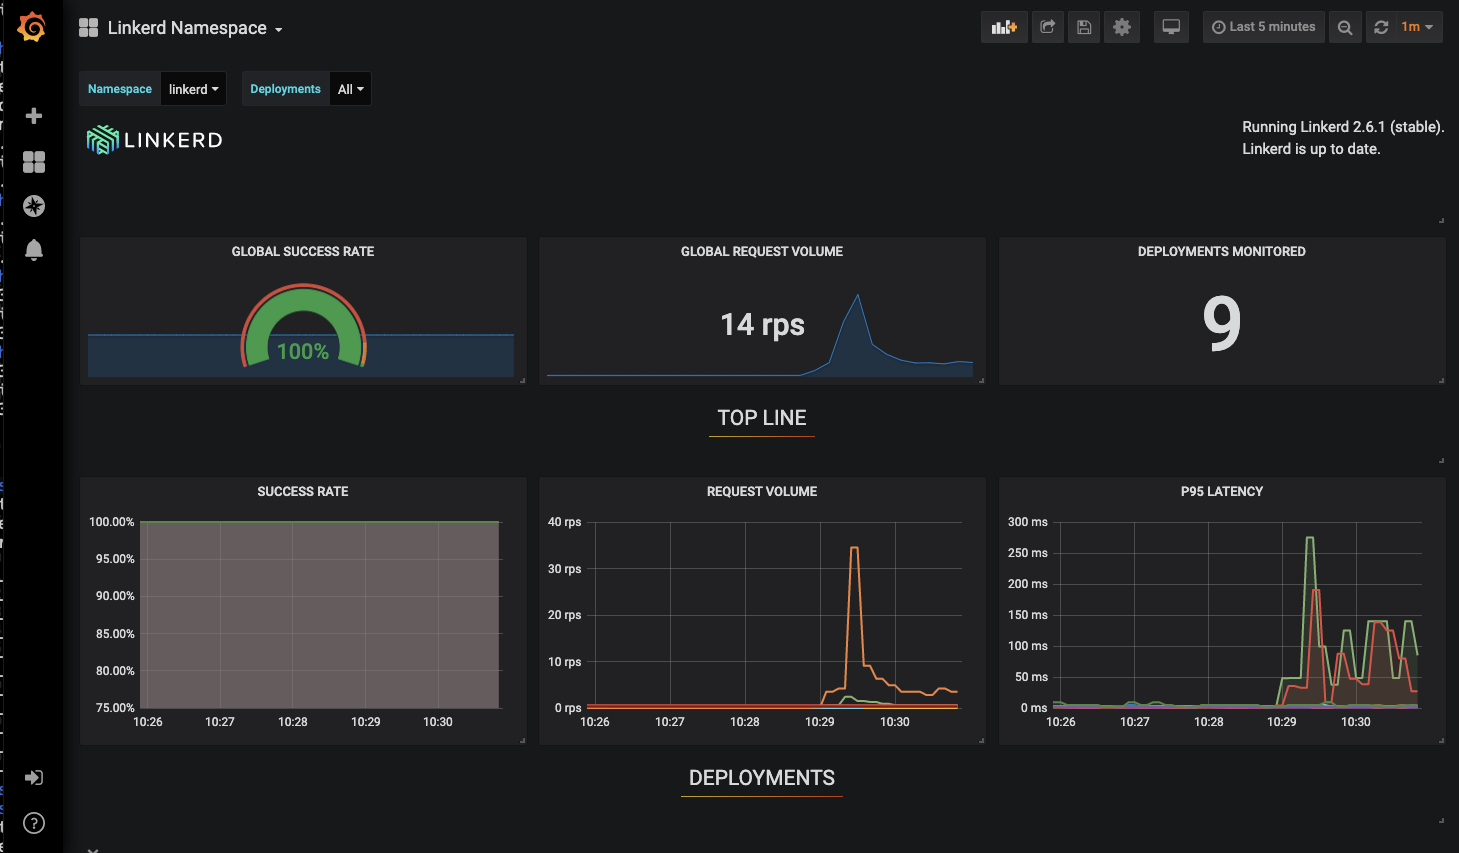Open the 1m refresh interval dropdown
Image resolution: width=1459 pixels, height=853 pixels.
[x=1417, y=27]
